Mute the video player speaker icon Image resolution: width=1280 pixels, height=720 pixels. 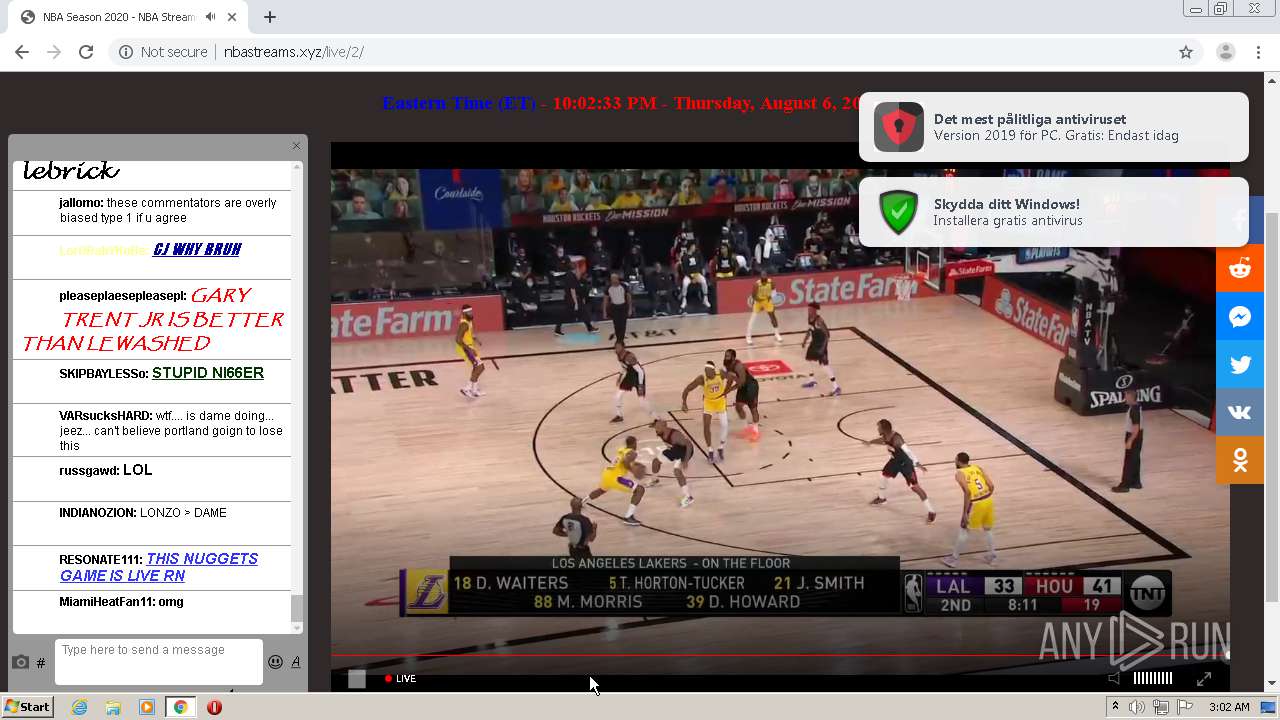(1114, 679)
